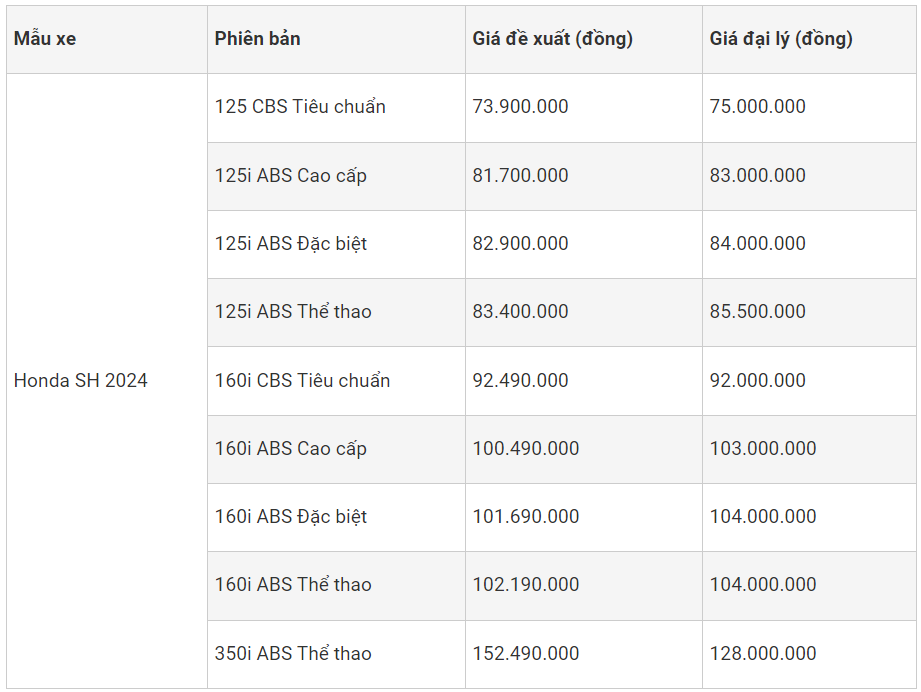The height and width of the screenshot is (692, 921).
Task: Click the "160i ABS Thể thao" version
Action: 293,584
